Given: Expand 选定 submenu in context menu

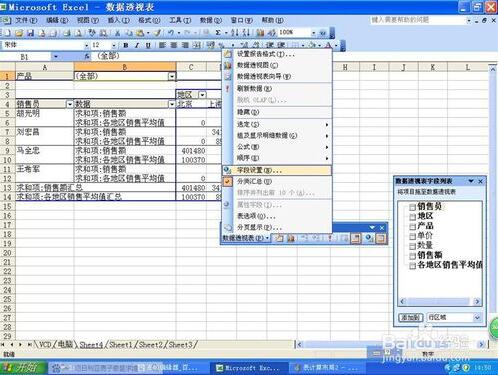Looking at the screenshot, I should 277,124.
